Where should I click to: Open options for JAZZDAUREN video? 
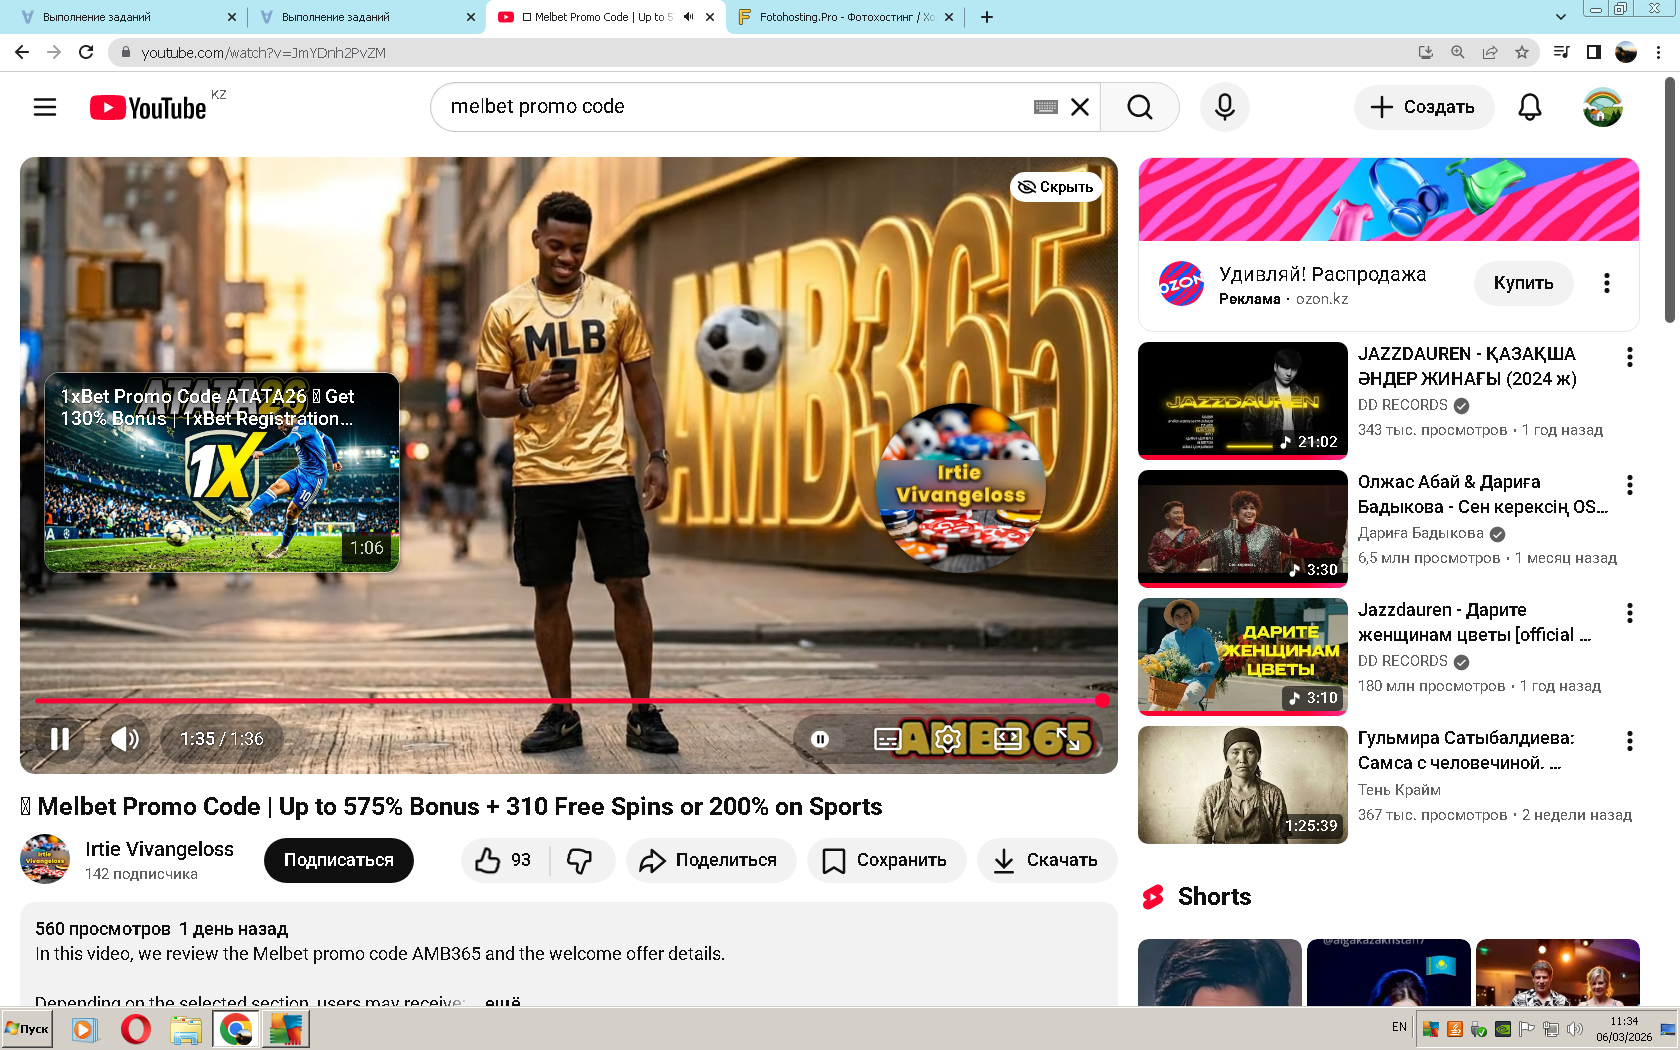tap(1630, 357)
